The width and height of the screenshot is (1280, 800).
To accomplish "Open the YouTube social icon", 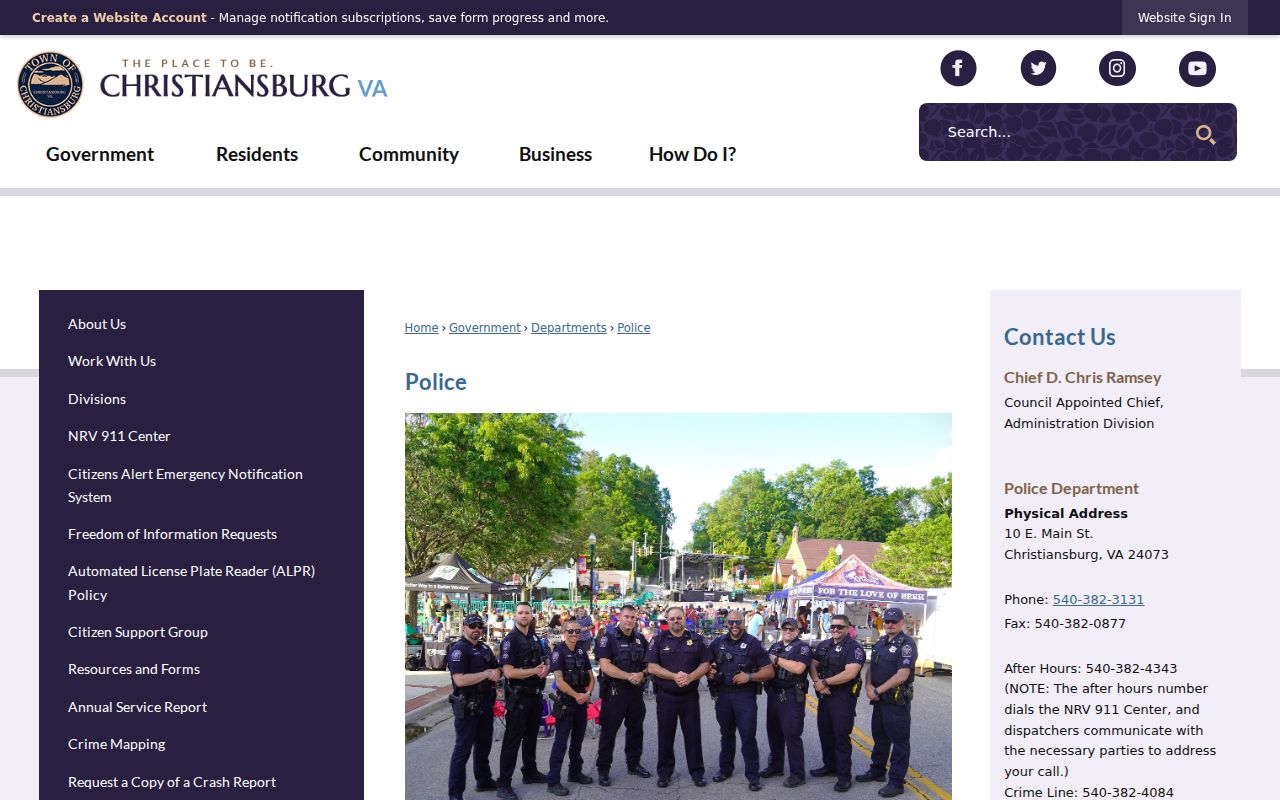I will point(1197,68).
